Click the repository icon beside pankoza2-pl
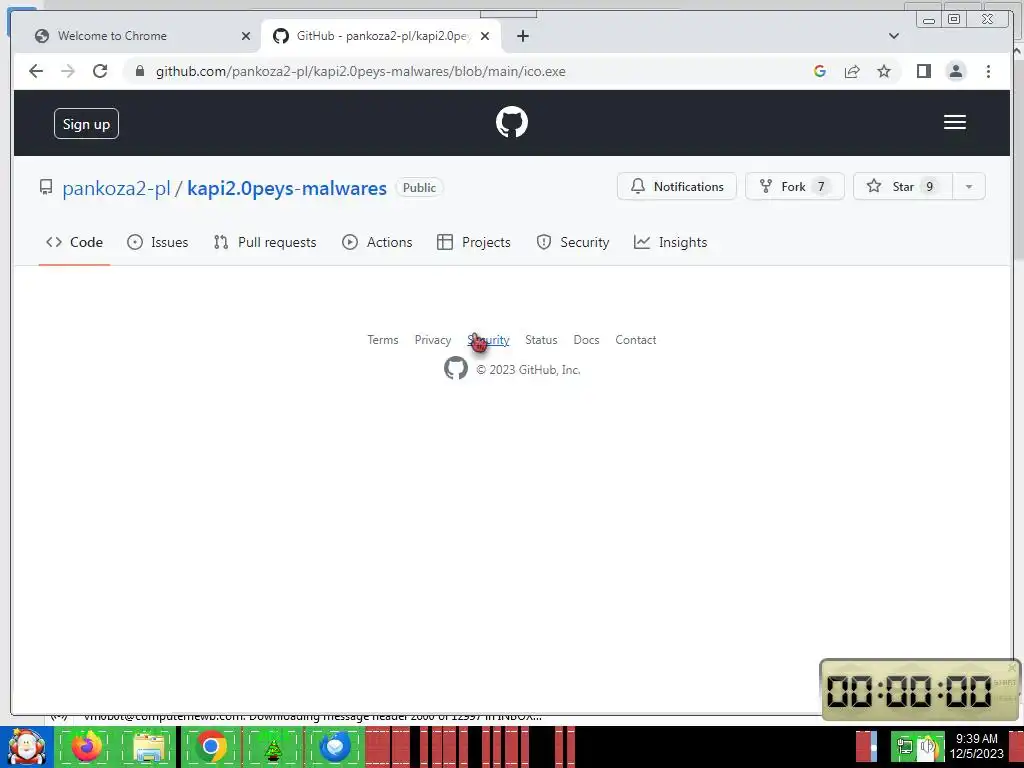The width and height of the screenshot is (1024, 768). coord(46,187)
